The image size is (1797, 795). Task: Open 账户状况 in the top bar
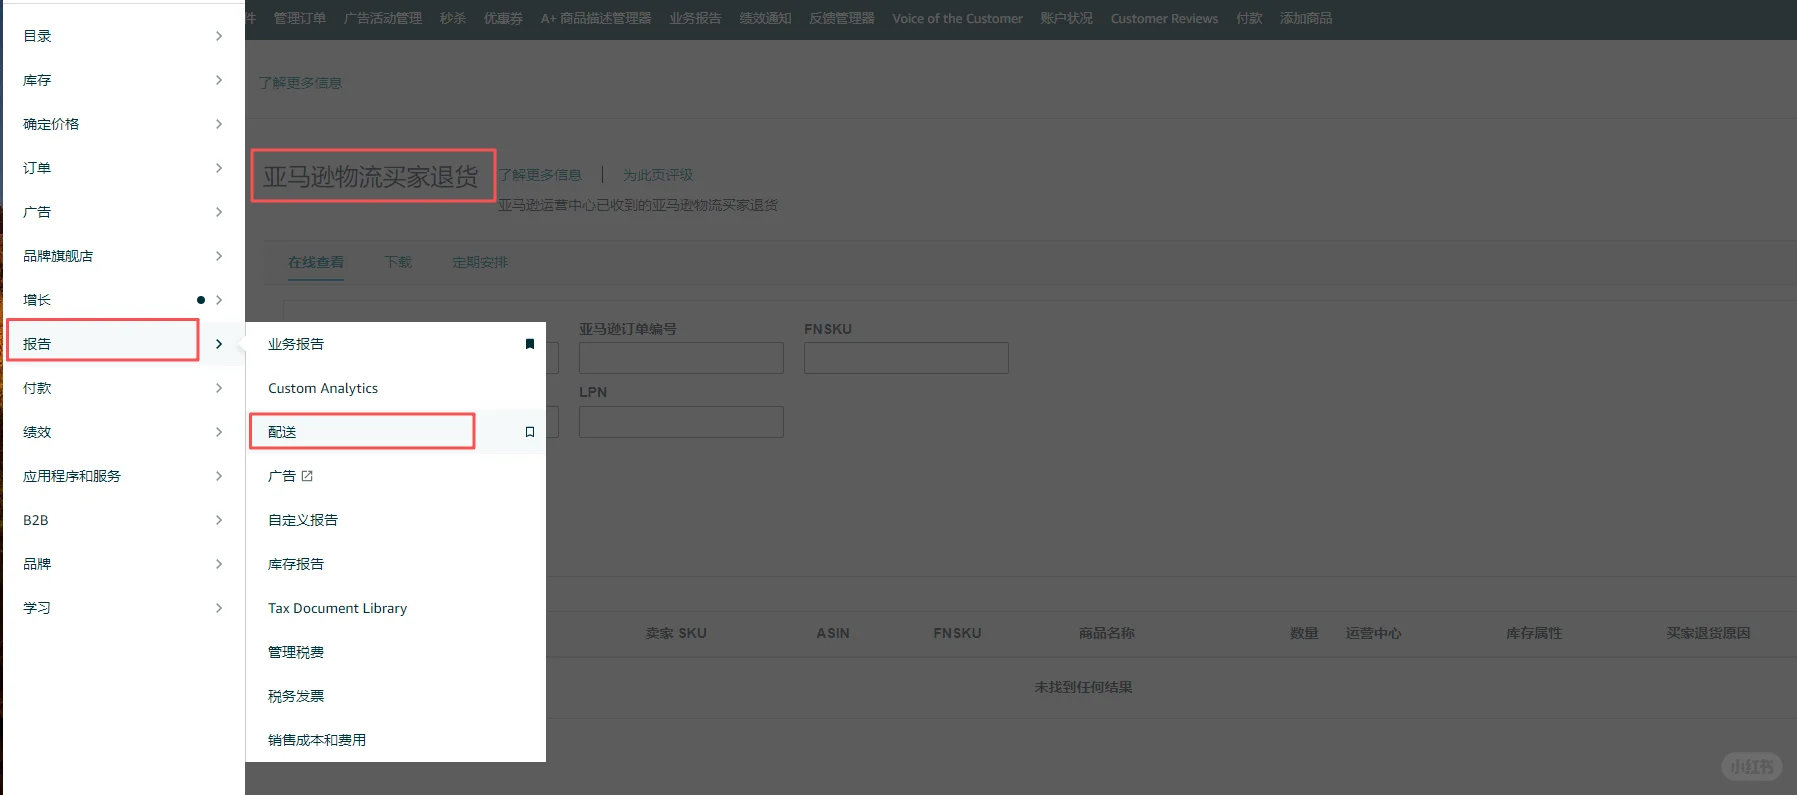(x=1067, y=18)
